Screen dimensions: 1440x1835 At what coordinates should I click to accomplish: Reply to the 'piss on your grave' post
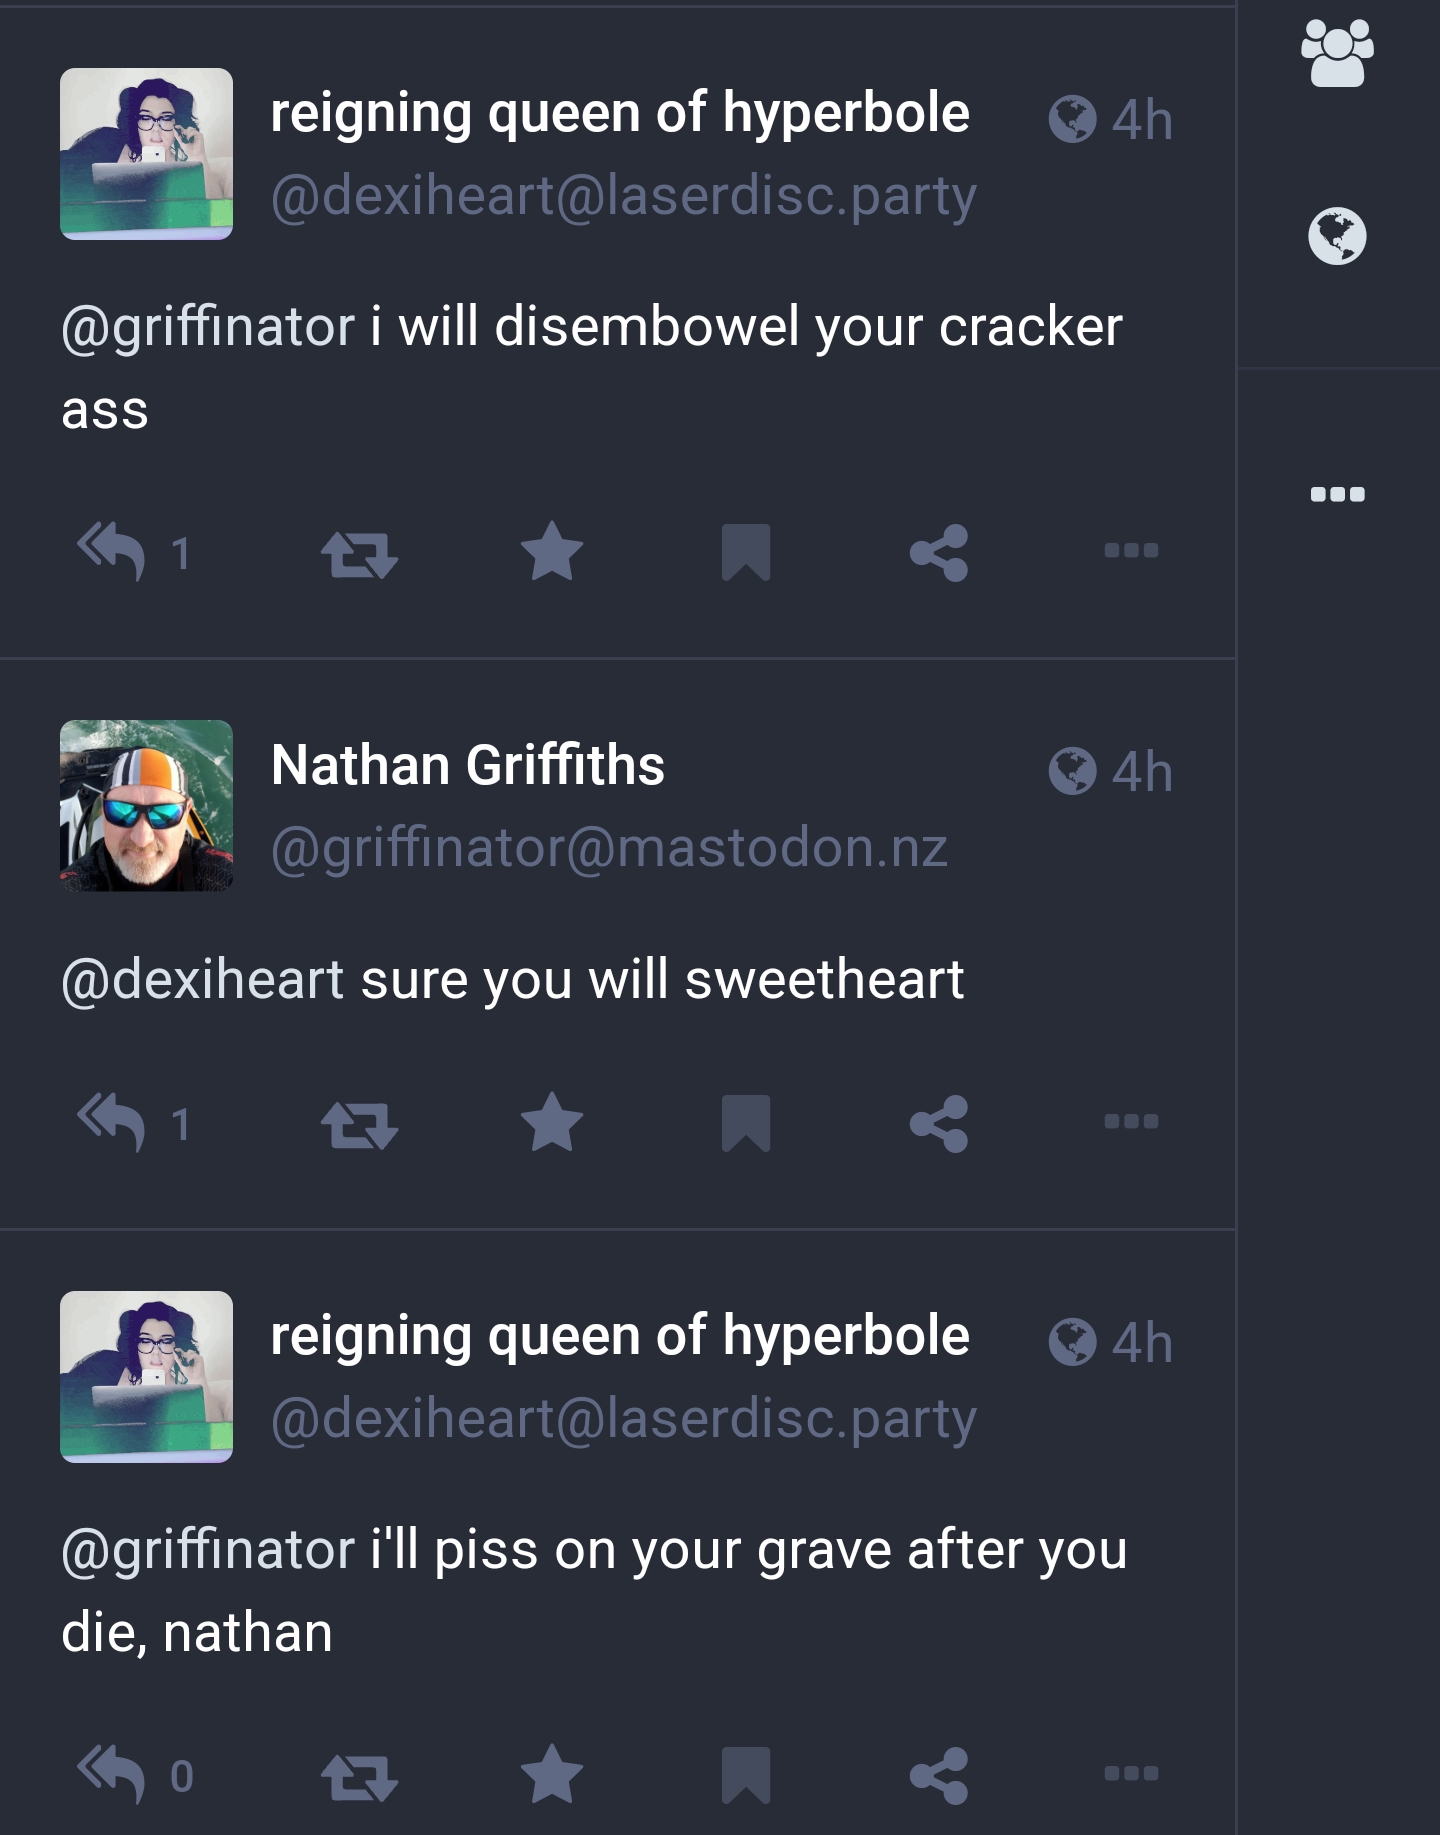point(112,1775)
